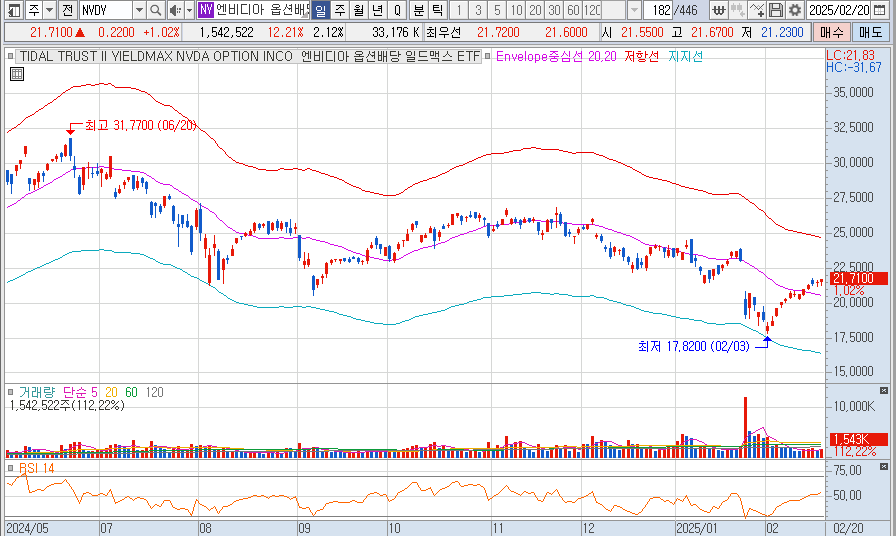Click the 2025/02/20 date field
Viewport: 896px width, 536px height.
(x=839, y=10)
